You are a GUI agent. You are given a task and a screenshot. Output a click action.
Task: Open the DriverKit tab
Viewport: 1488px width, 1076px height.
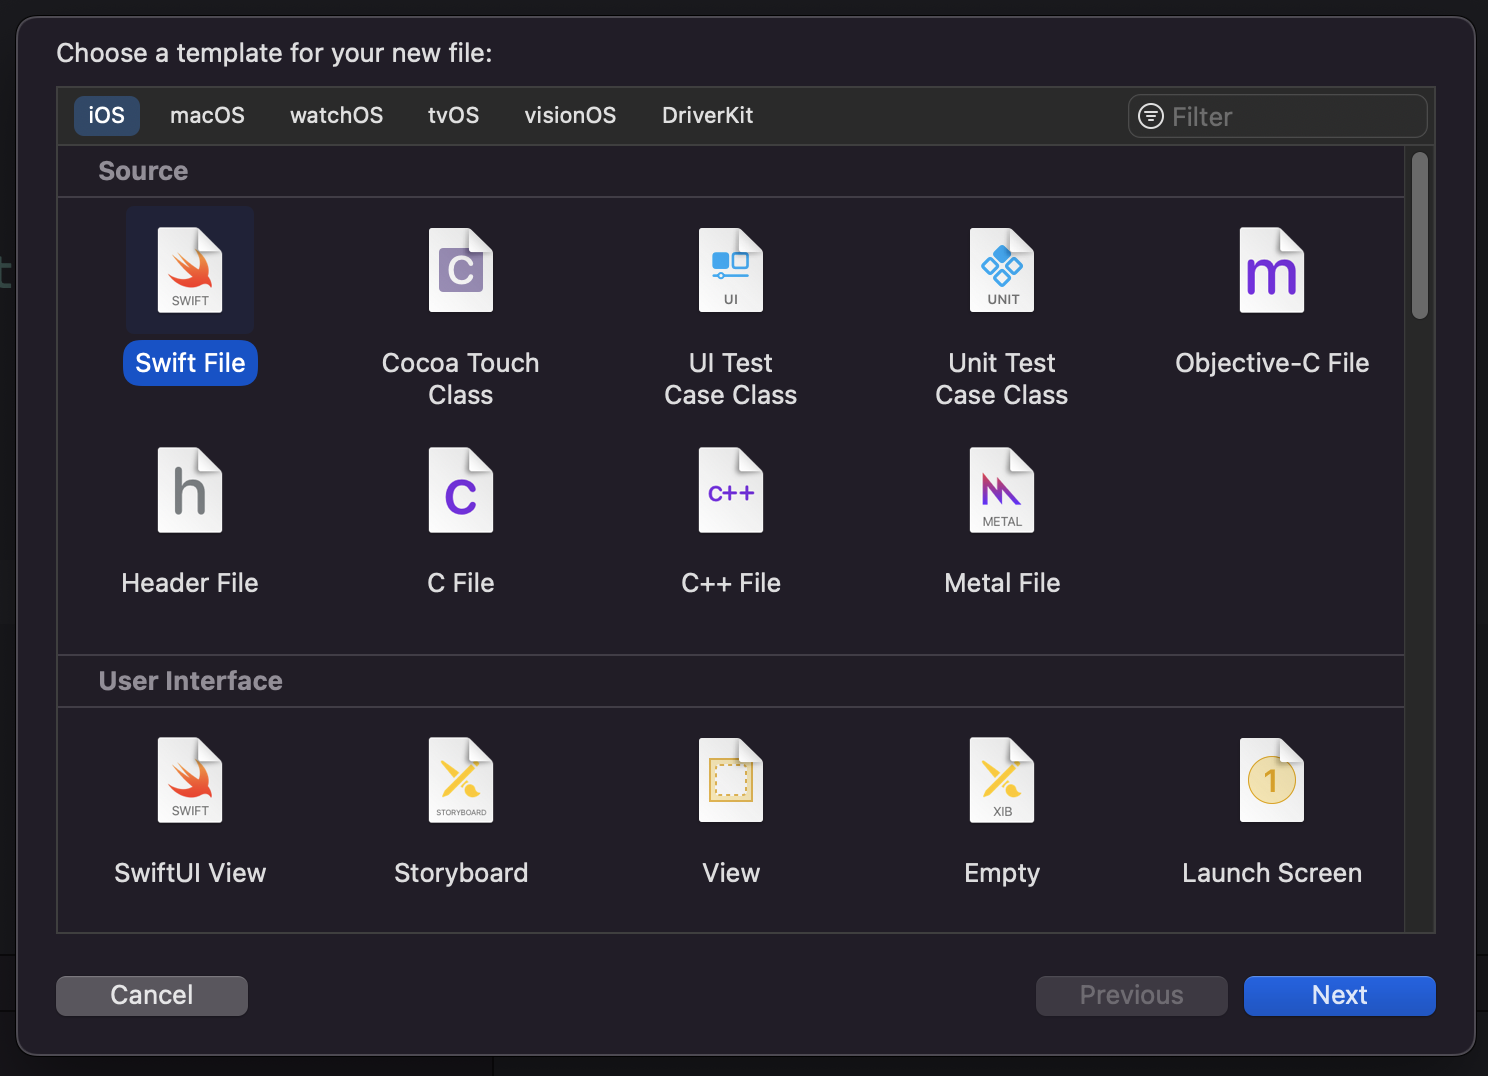[x=707, y=115]
